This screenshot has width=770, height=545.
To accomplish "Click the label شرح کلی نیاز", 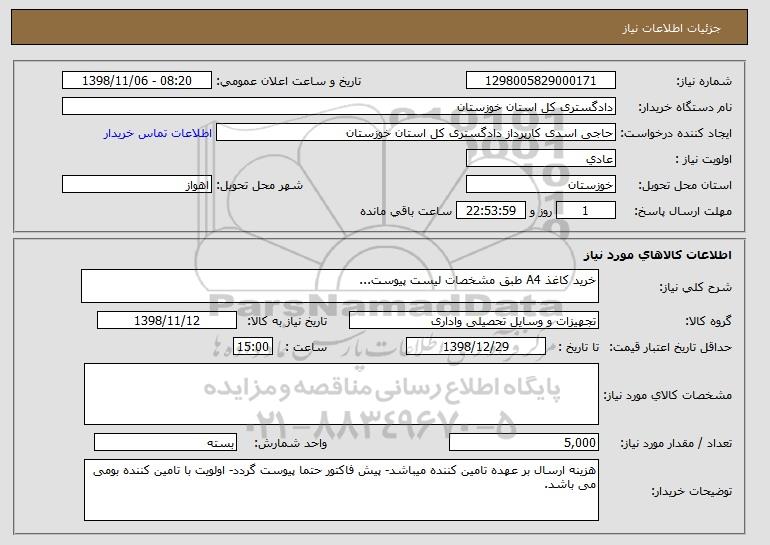I will tap(695, 288).
